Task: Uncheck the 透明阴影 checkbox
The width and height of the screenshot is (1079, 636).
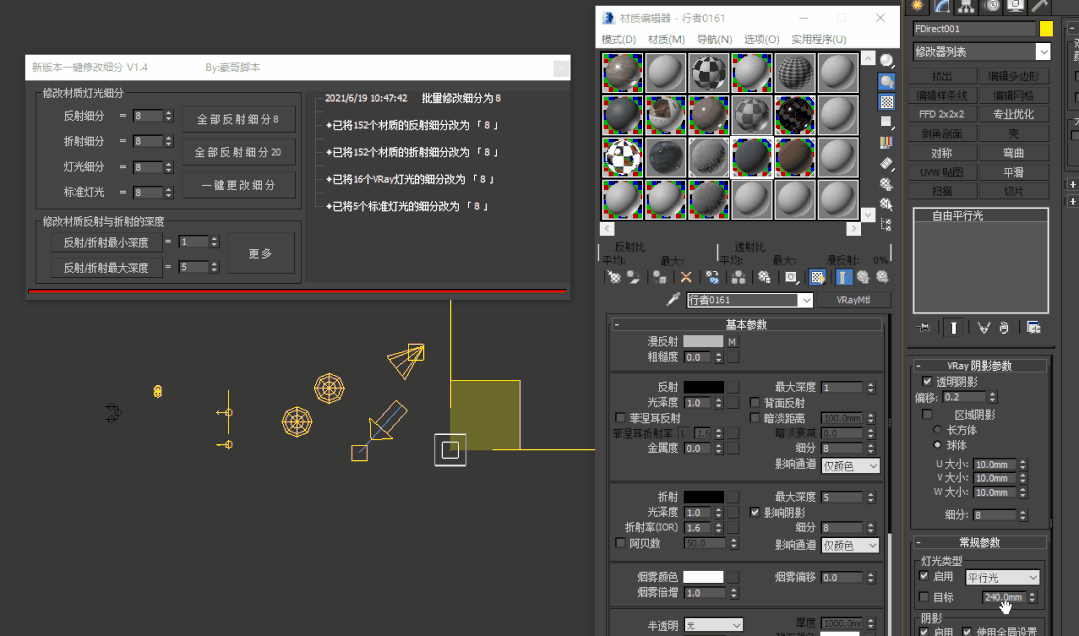Action: (x=927, y=382)
